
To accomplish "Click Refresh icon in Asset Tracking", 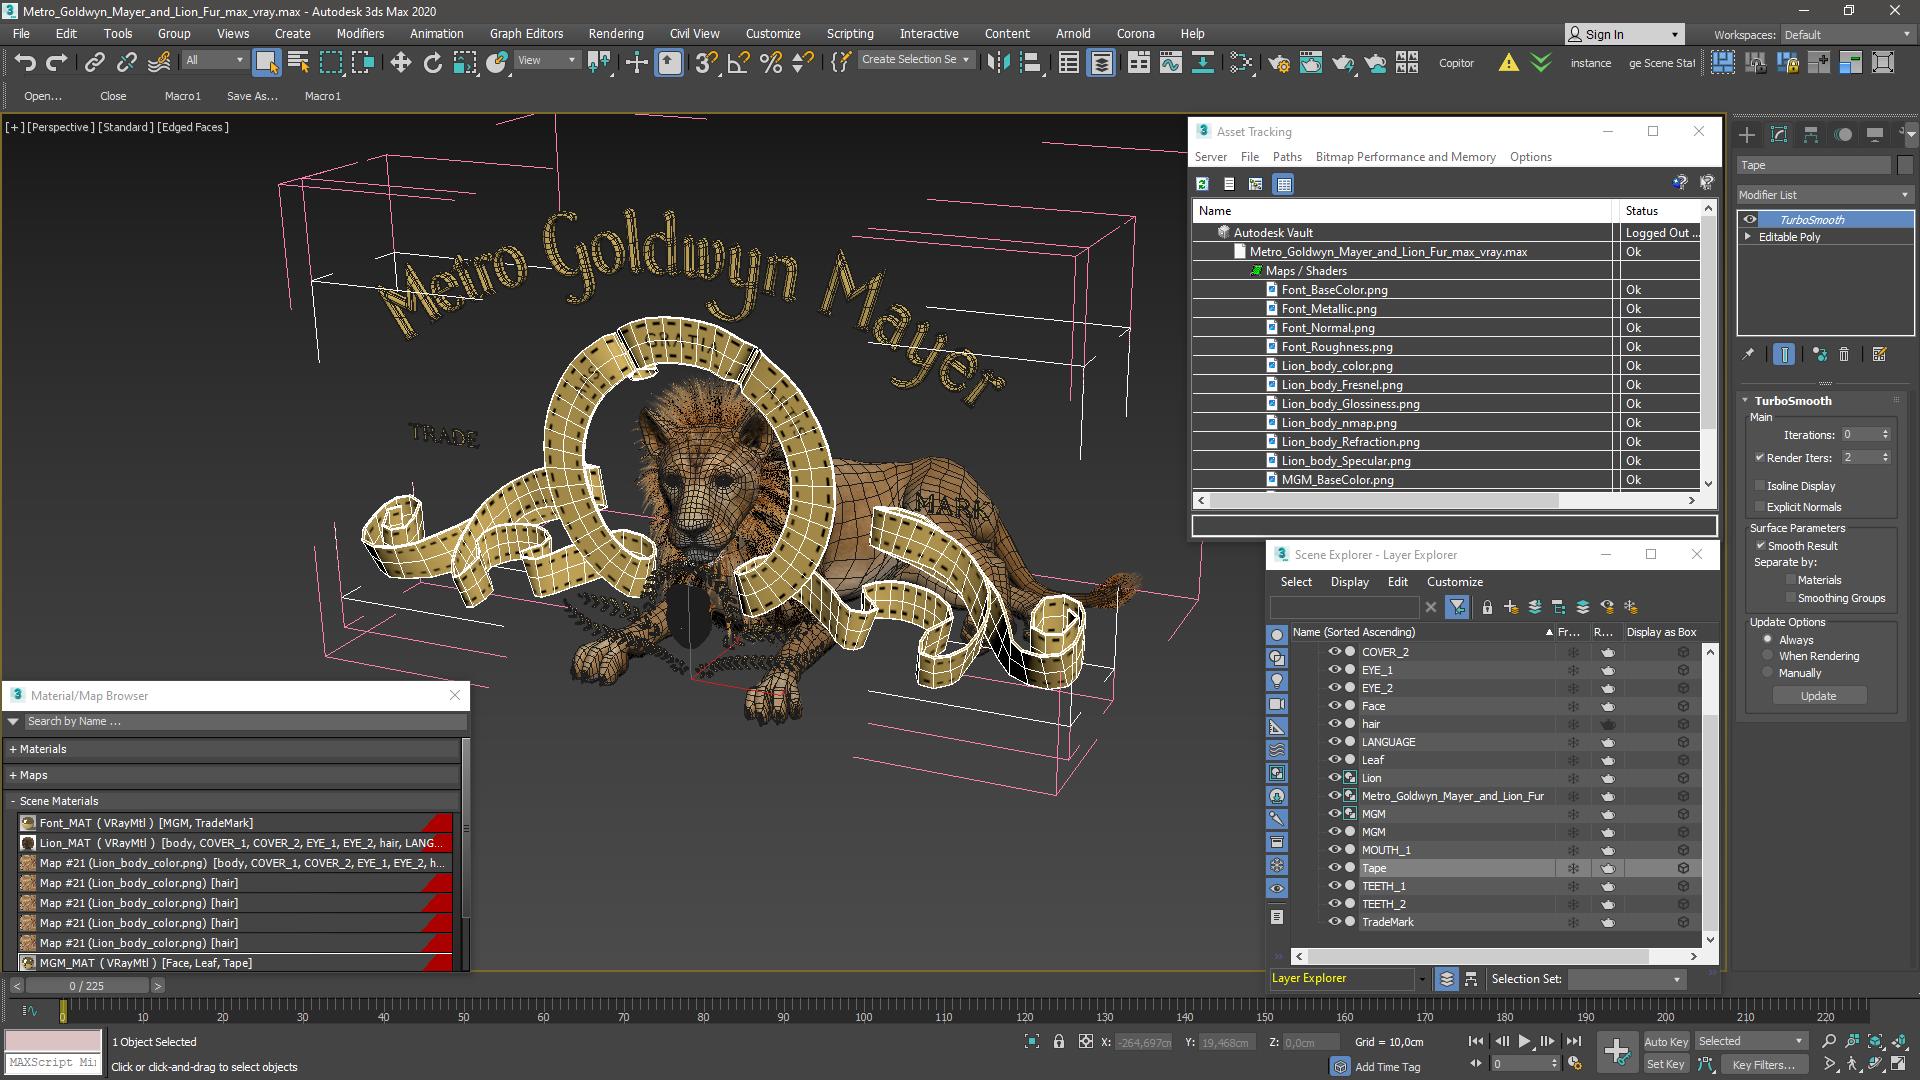I will click(x=1202, y=184).
